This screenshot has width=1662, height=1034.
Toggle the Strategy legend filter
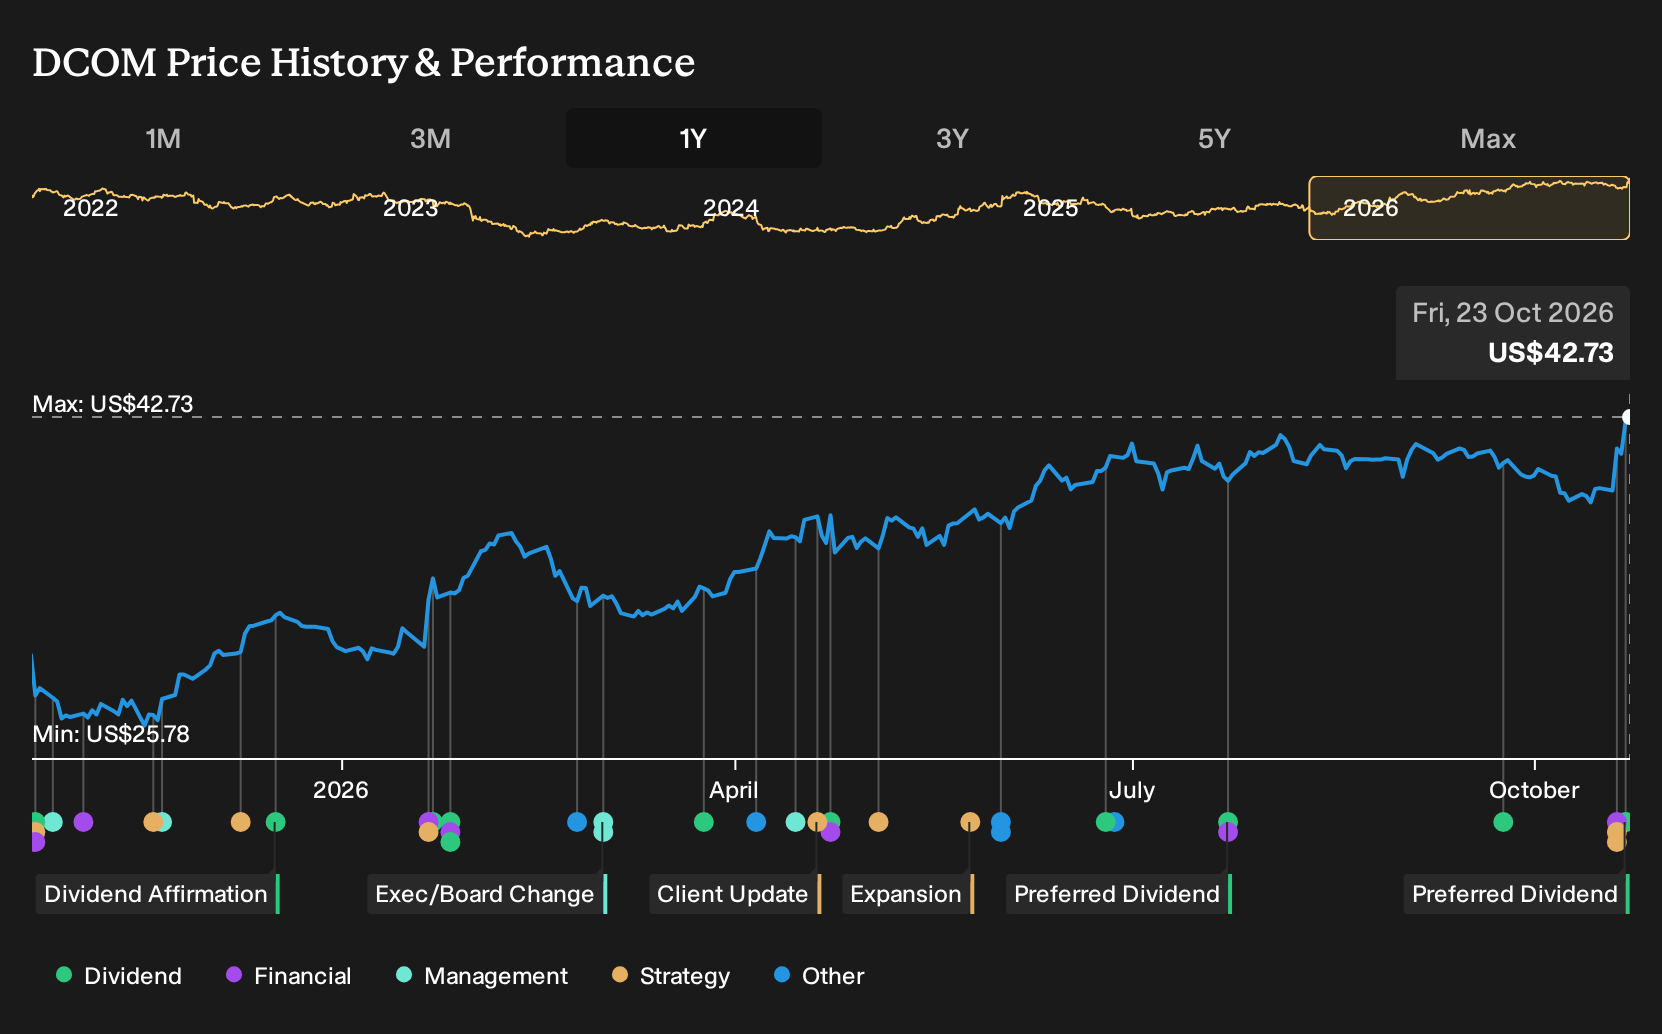(671, 976)
